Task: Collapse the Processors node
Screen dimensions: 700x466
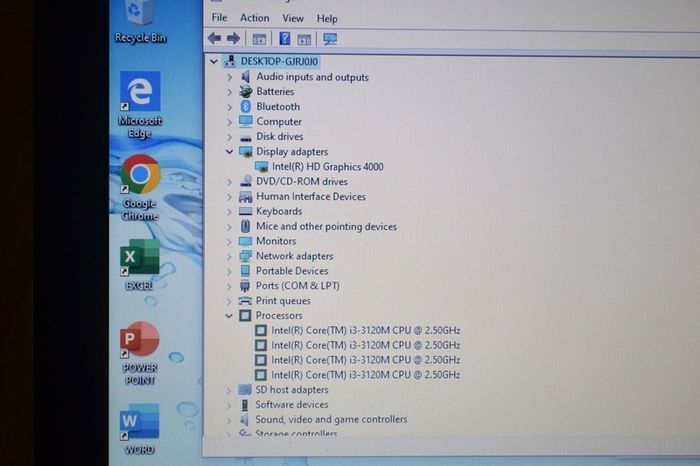Action: click(229, 316)
